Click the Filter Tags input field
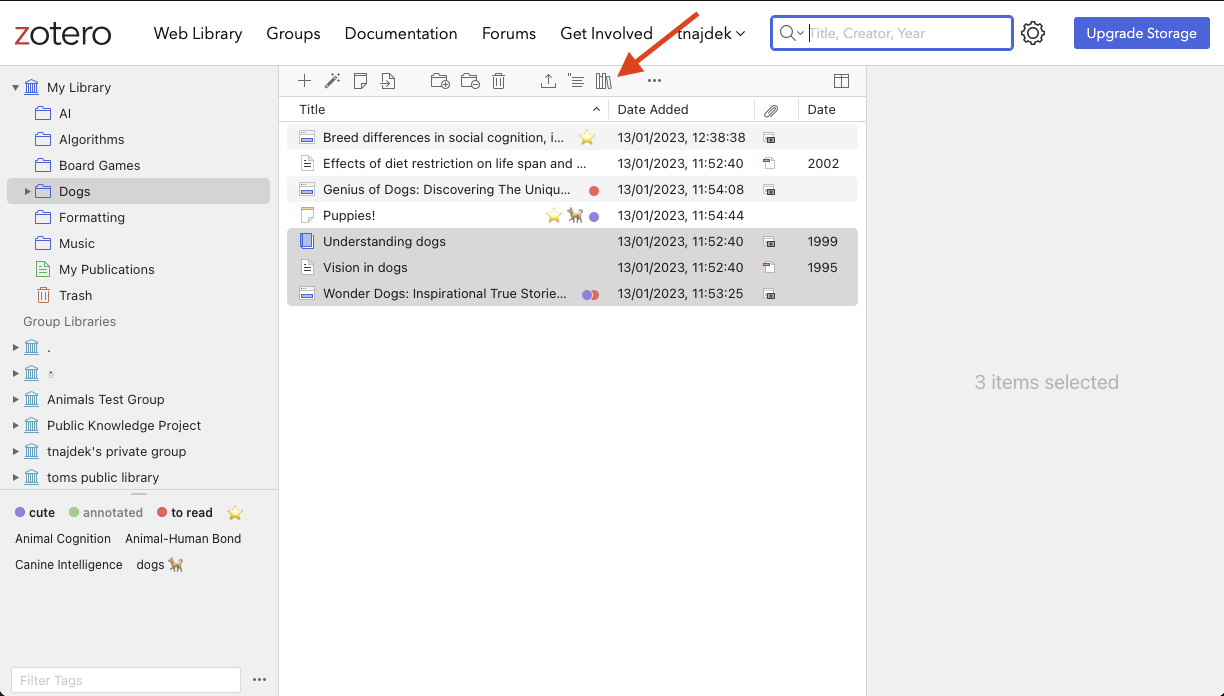The width and height of the screenshot is (1224, 696). tap(126, 680)
